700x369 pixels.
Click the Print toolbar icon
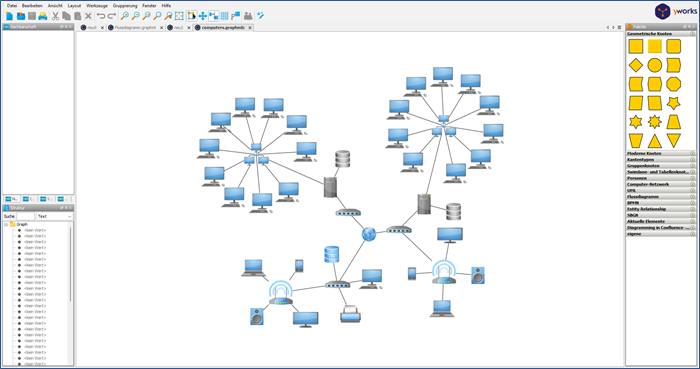point(42,16)
